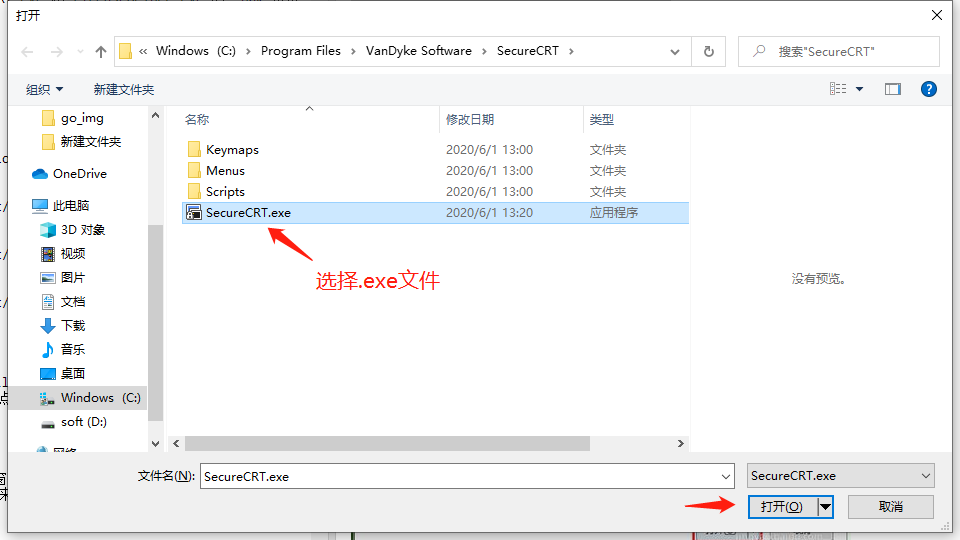960x540 pixels.
Task: Close the 打开 dialog window
Action: (x=937, y=15)
